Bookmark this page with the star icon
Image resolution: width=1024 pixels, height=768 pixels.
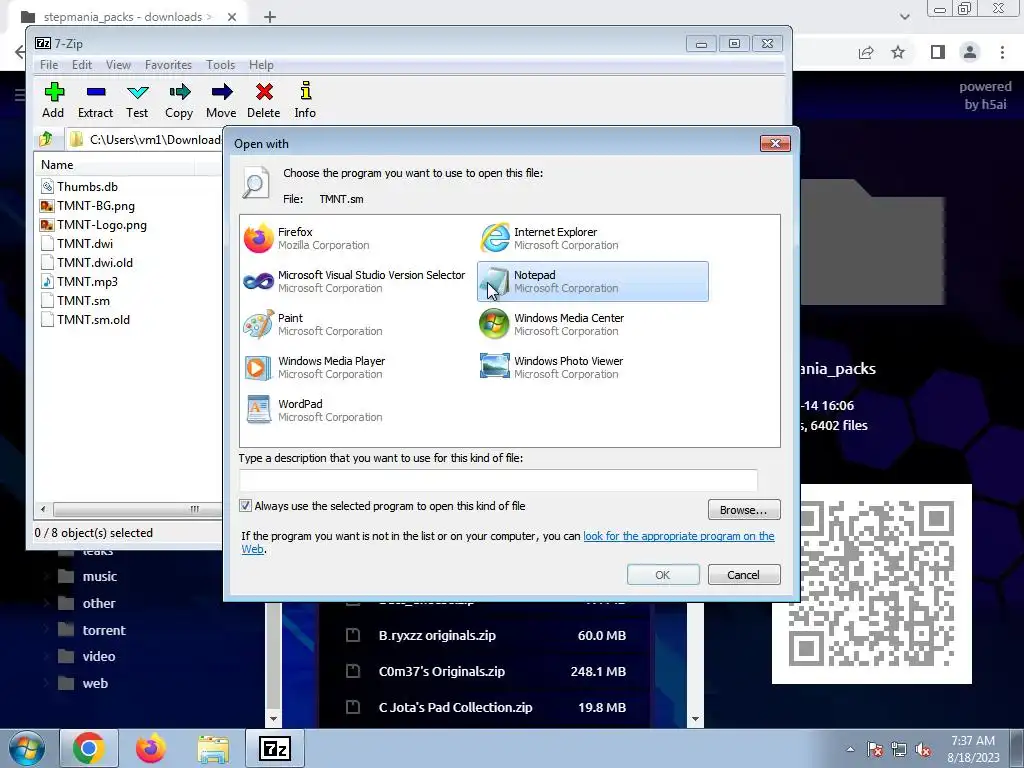tap(898, 52)
